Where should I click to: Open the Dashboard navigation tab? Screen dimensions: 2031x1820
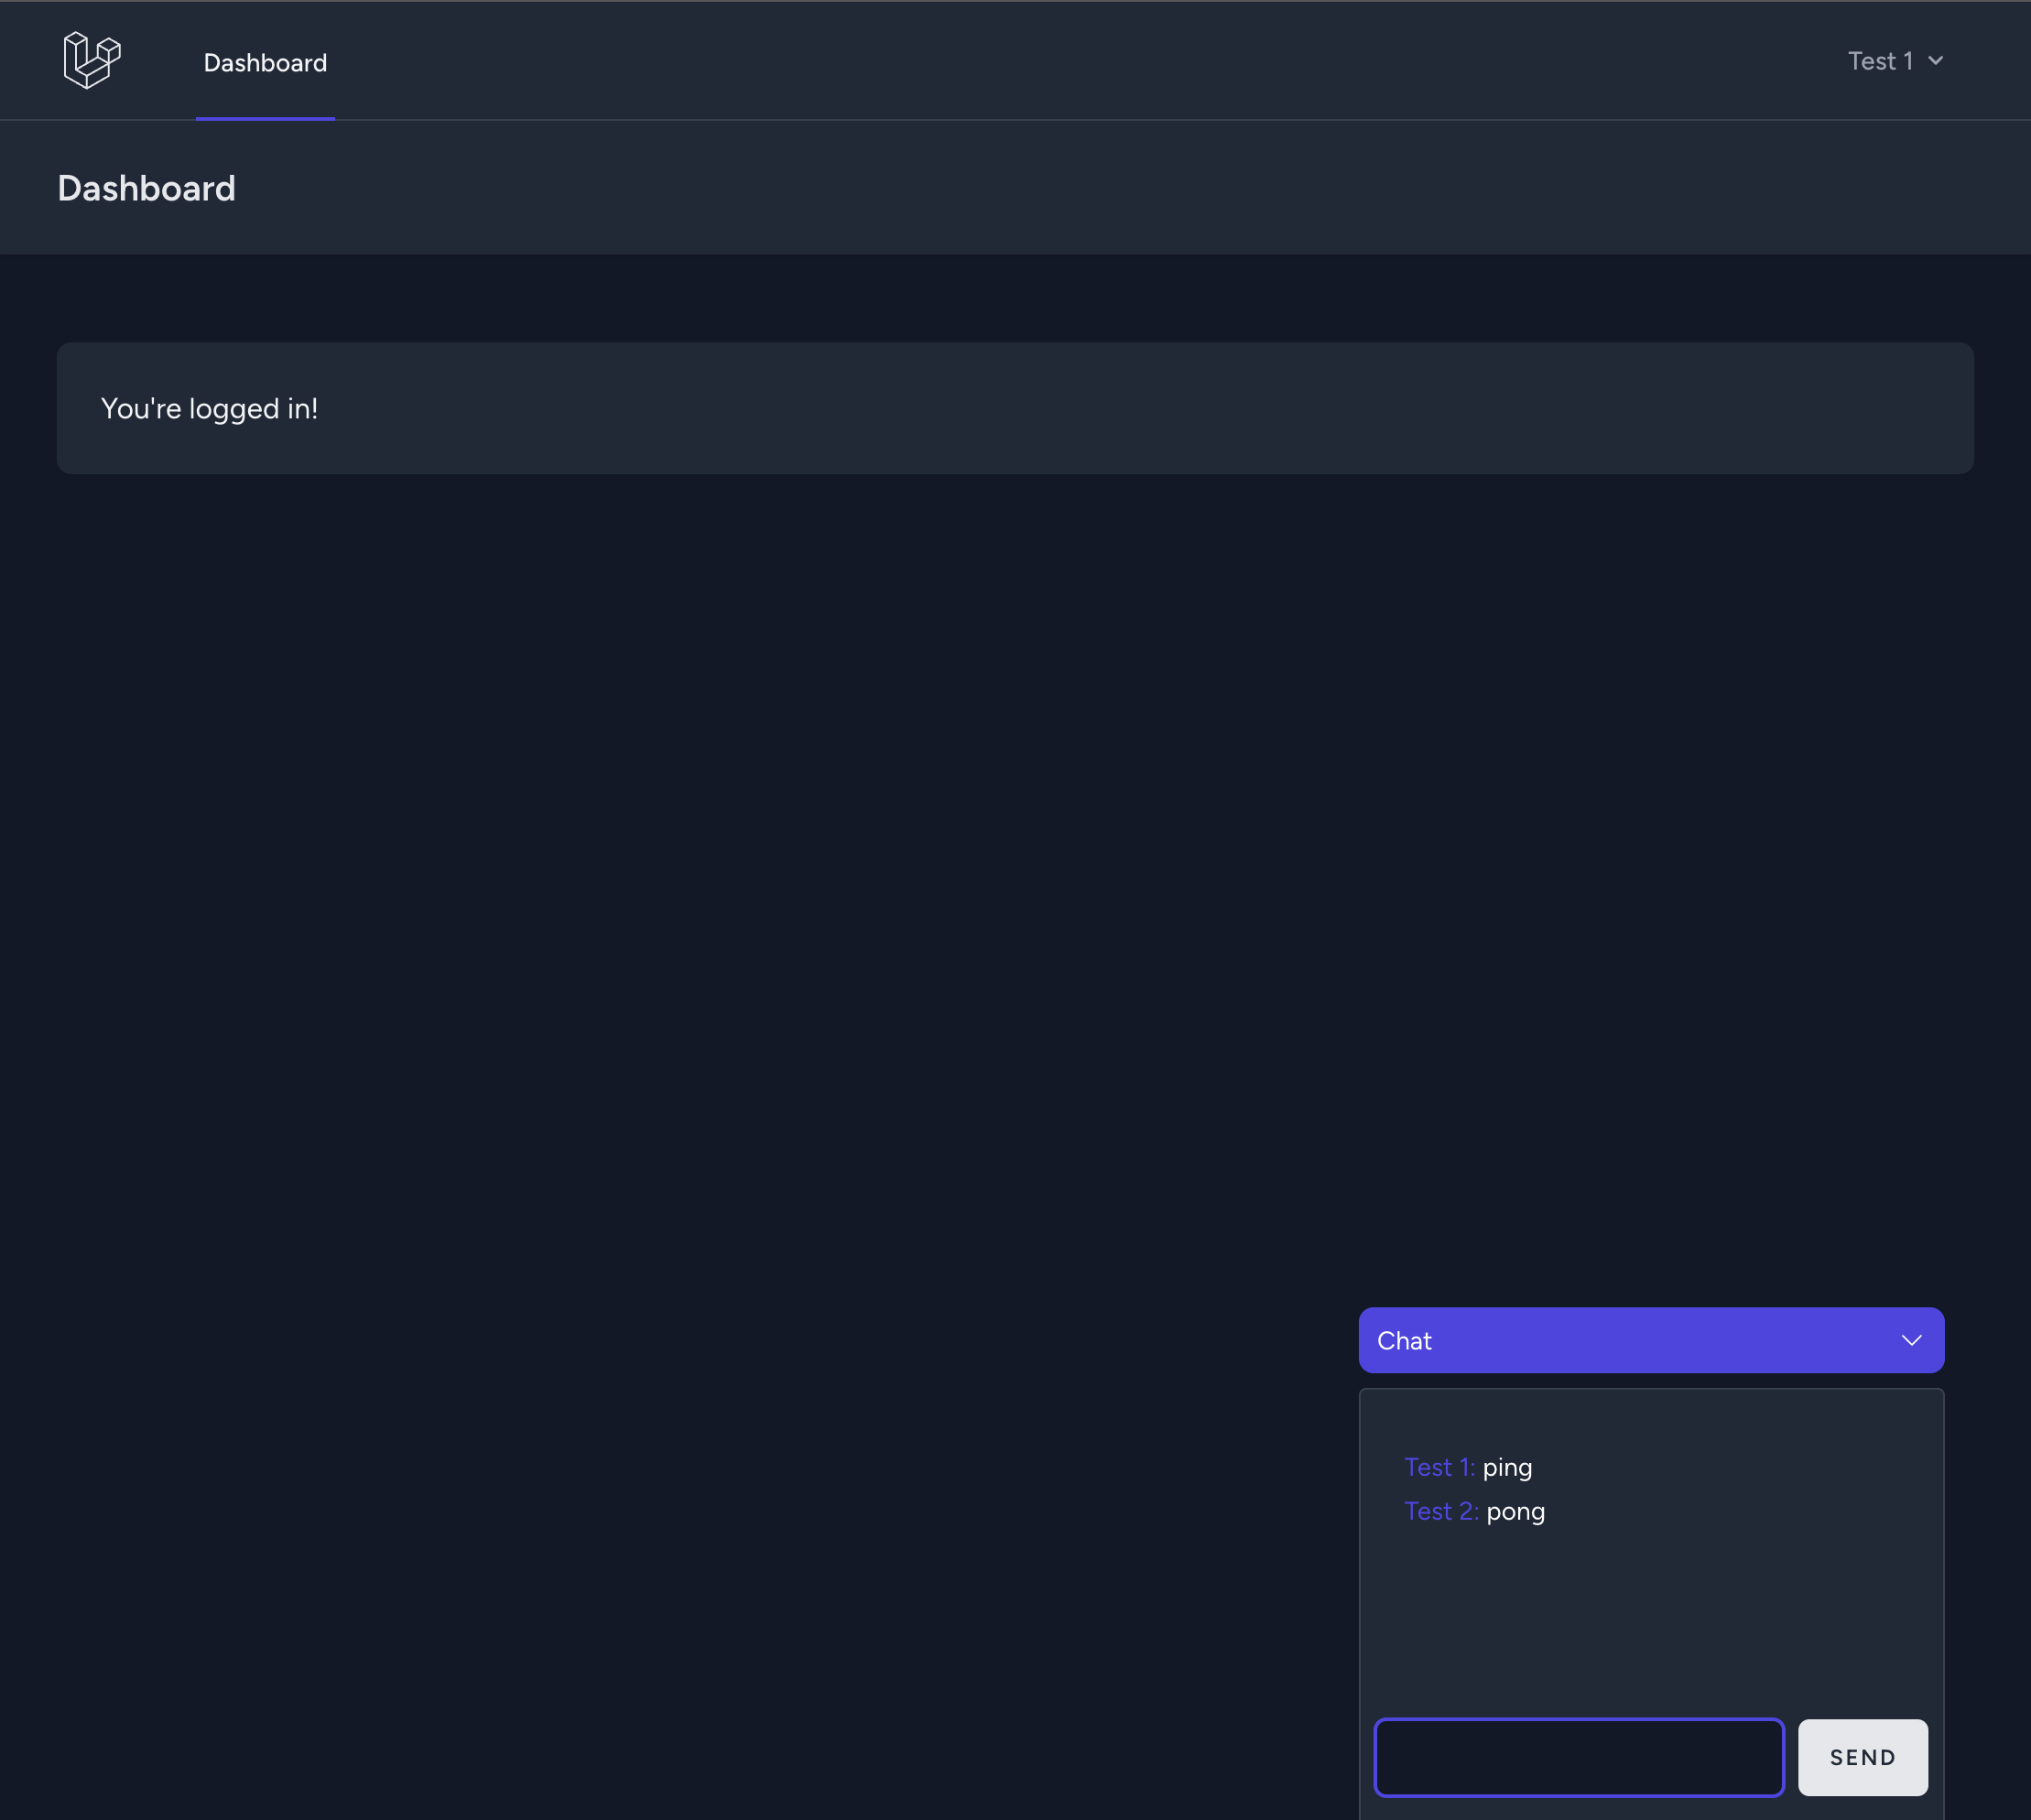(265, 63)
